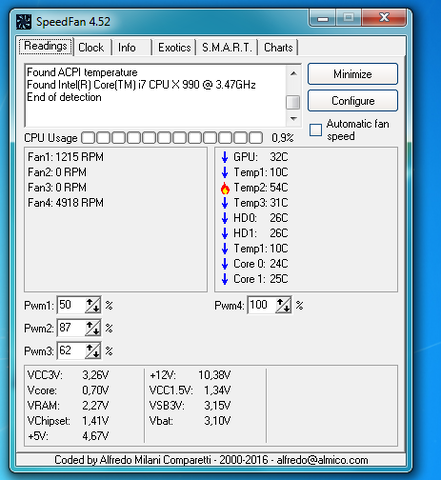The height and width of the screenshot is (480, 441).
Task: Click the +12V 10,38V voltage reading
Action: (x=190, y=375)
